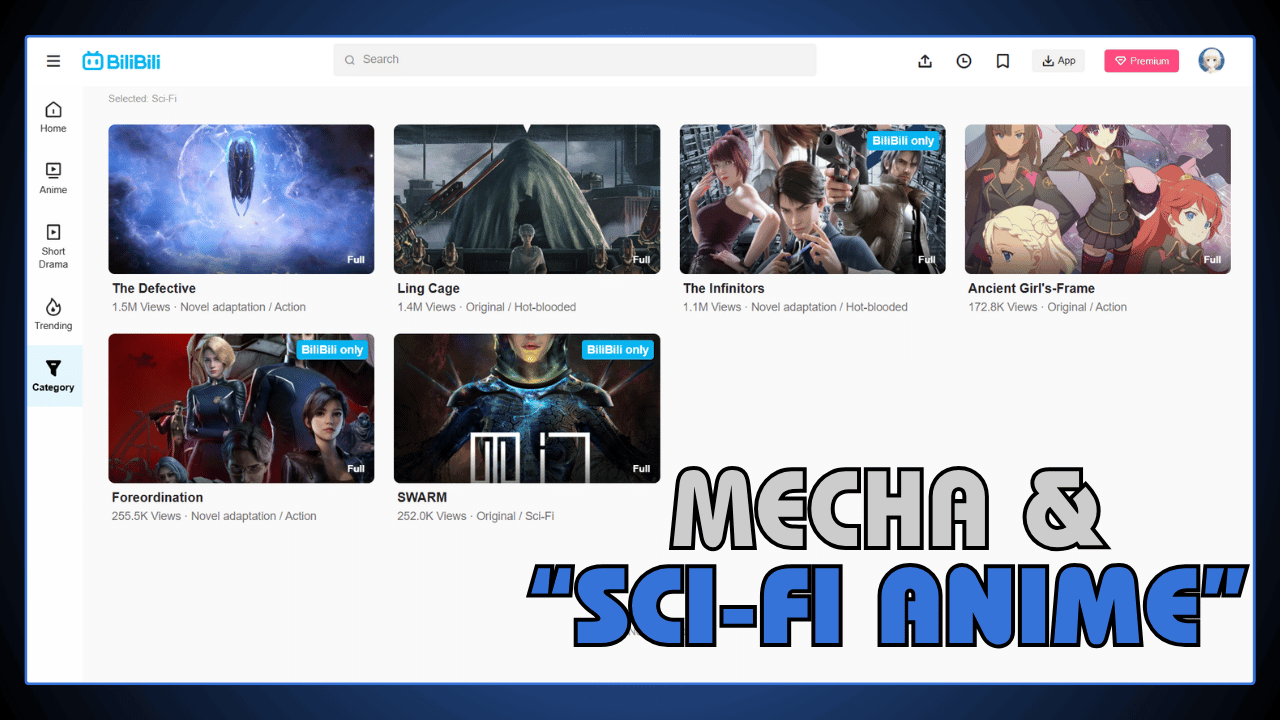Viewport: 1280px width, 720px height.
Task: Open watch history via the clock icon
Action: [963, 61]
